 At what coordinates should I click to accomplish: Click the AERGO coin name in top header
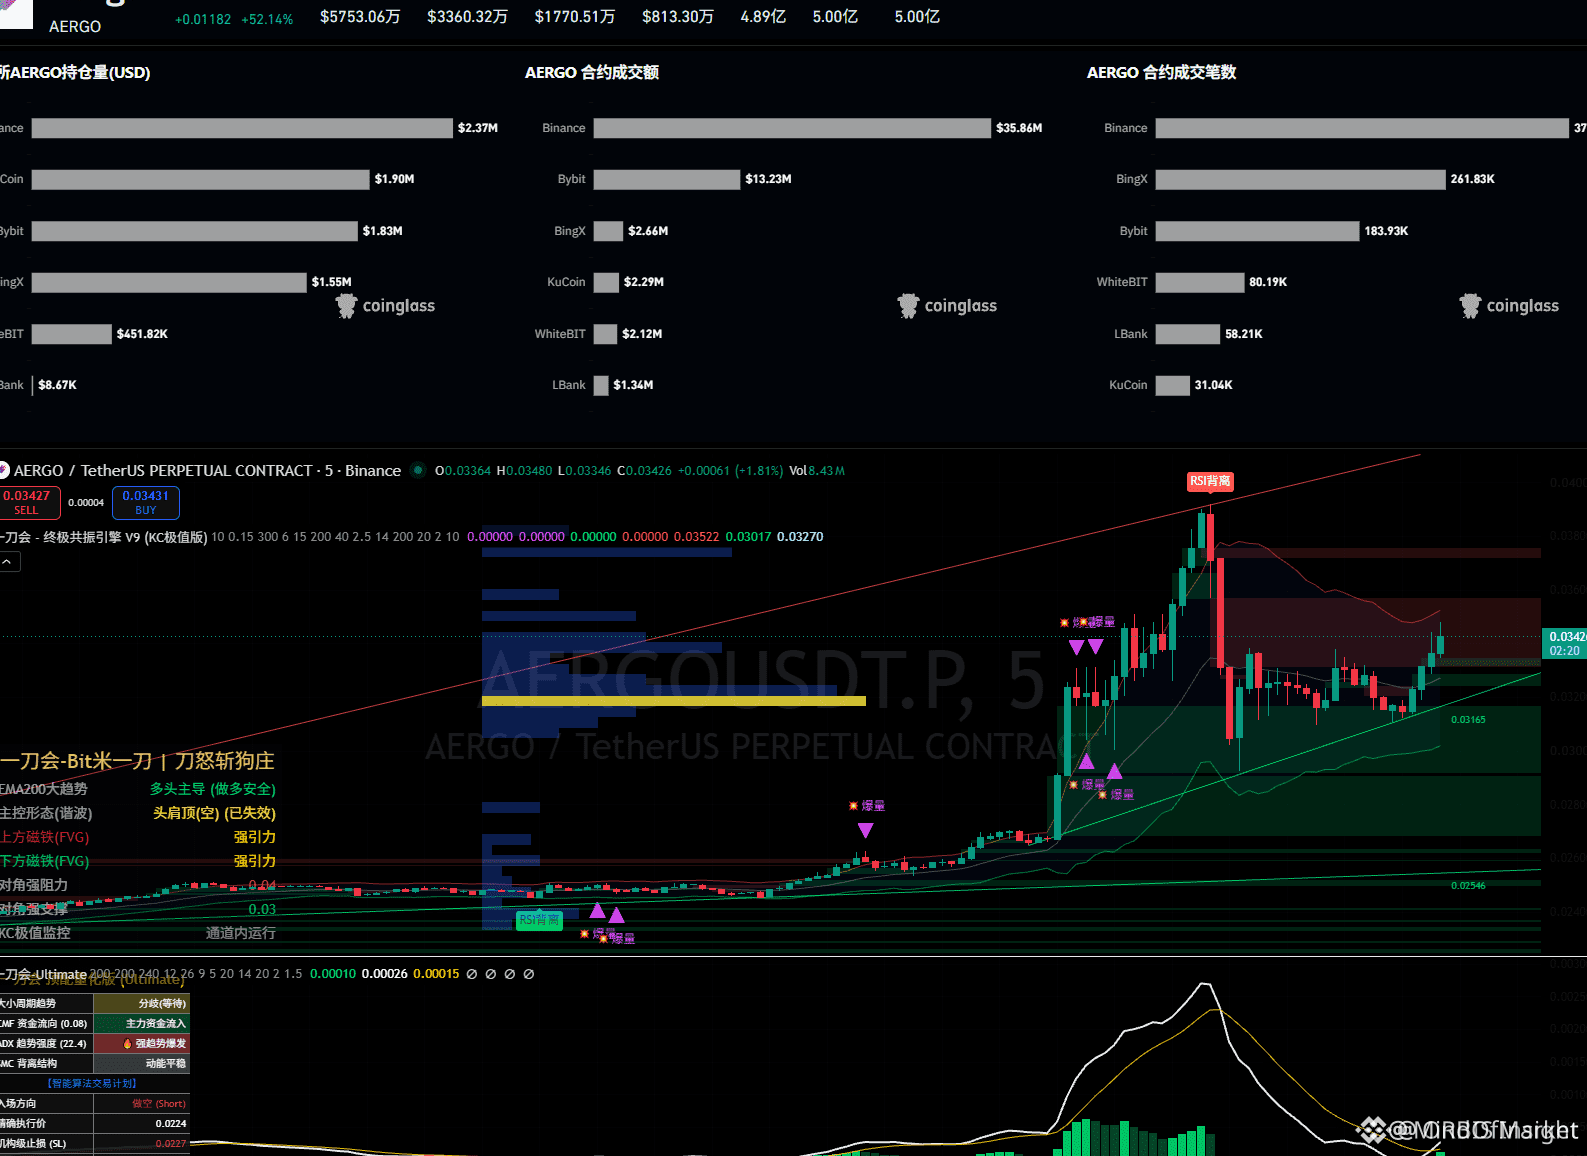pos(75,26)
